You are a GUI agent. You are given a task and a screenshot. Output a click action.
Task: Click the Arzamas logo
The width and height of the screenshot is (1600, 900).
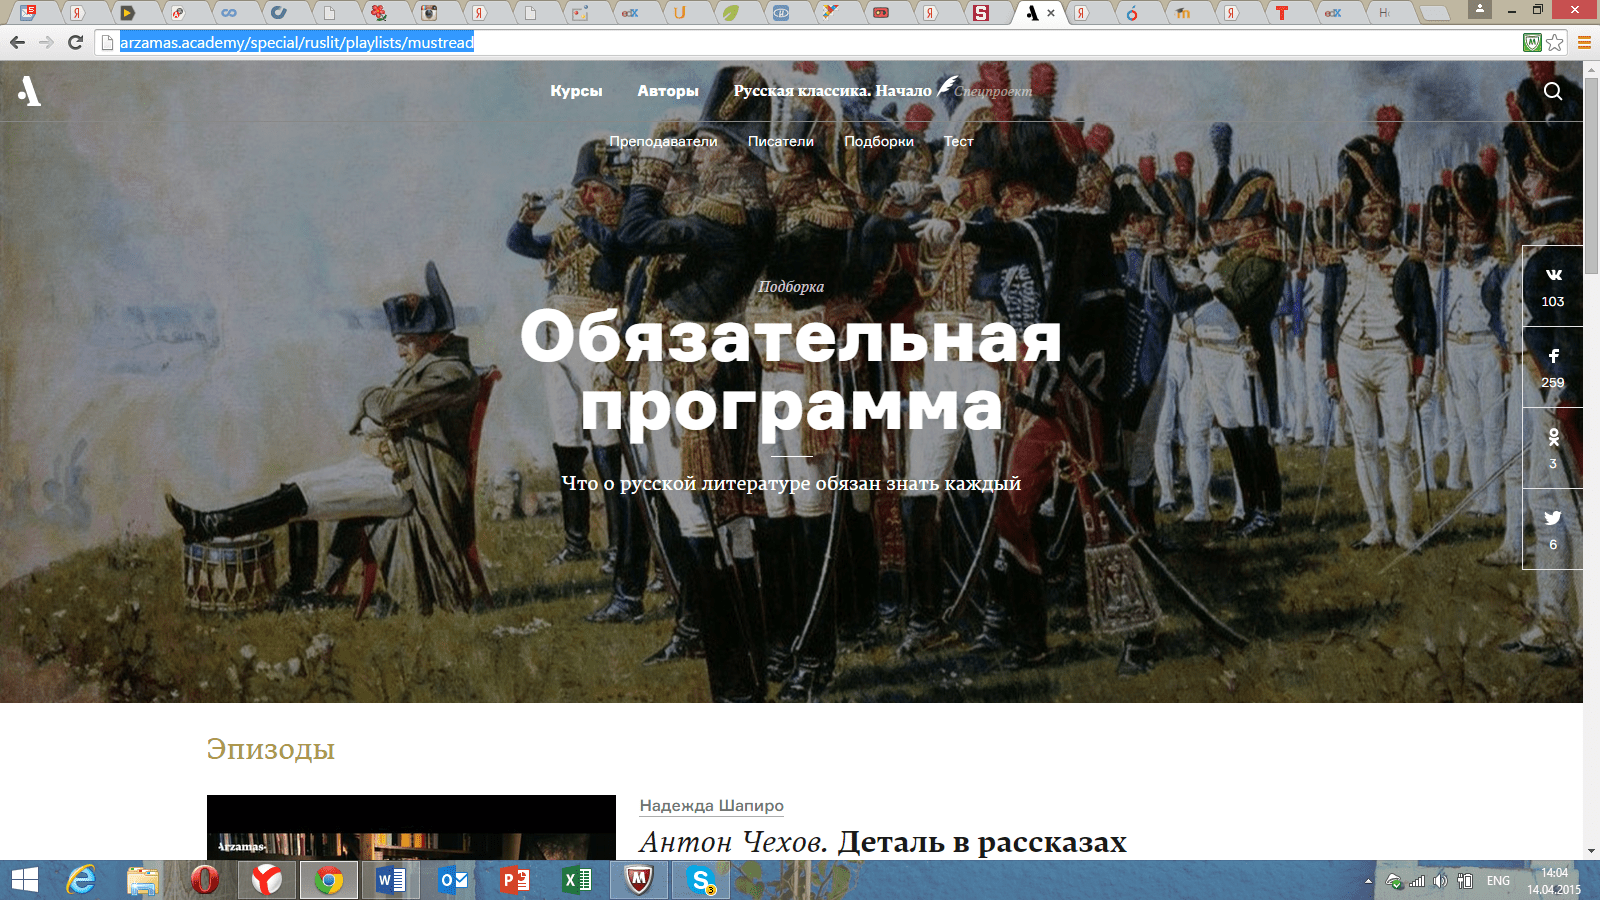click(30, 91)
